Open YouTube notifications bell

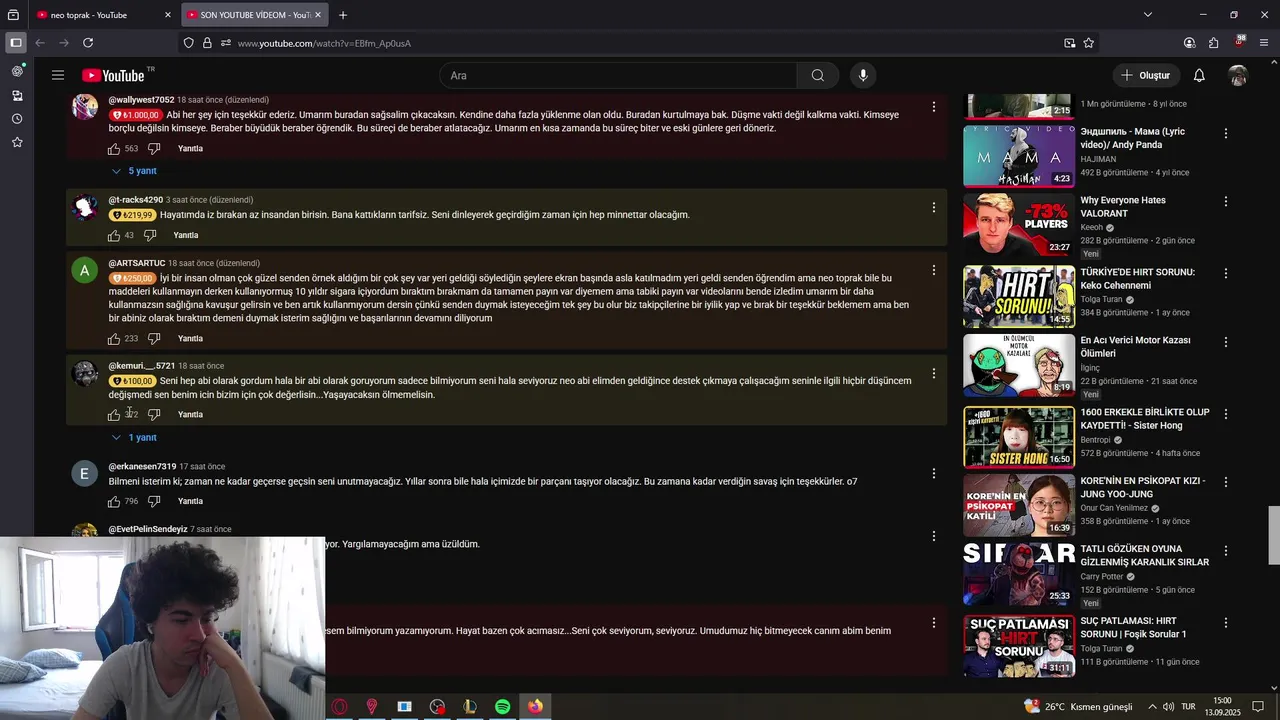(x=1199, y=75)
